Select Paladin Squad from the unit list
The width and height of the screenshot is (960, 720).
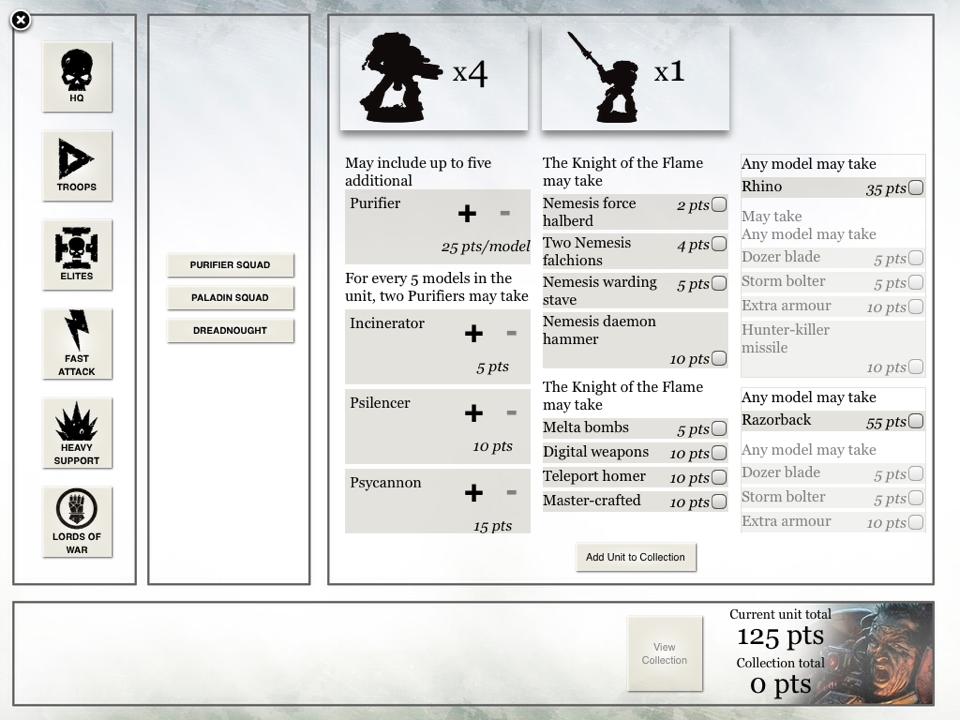(230, 298)
